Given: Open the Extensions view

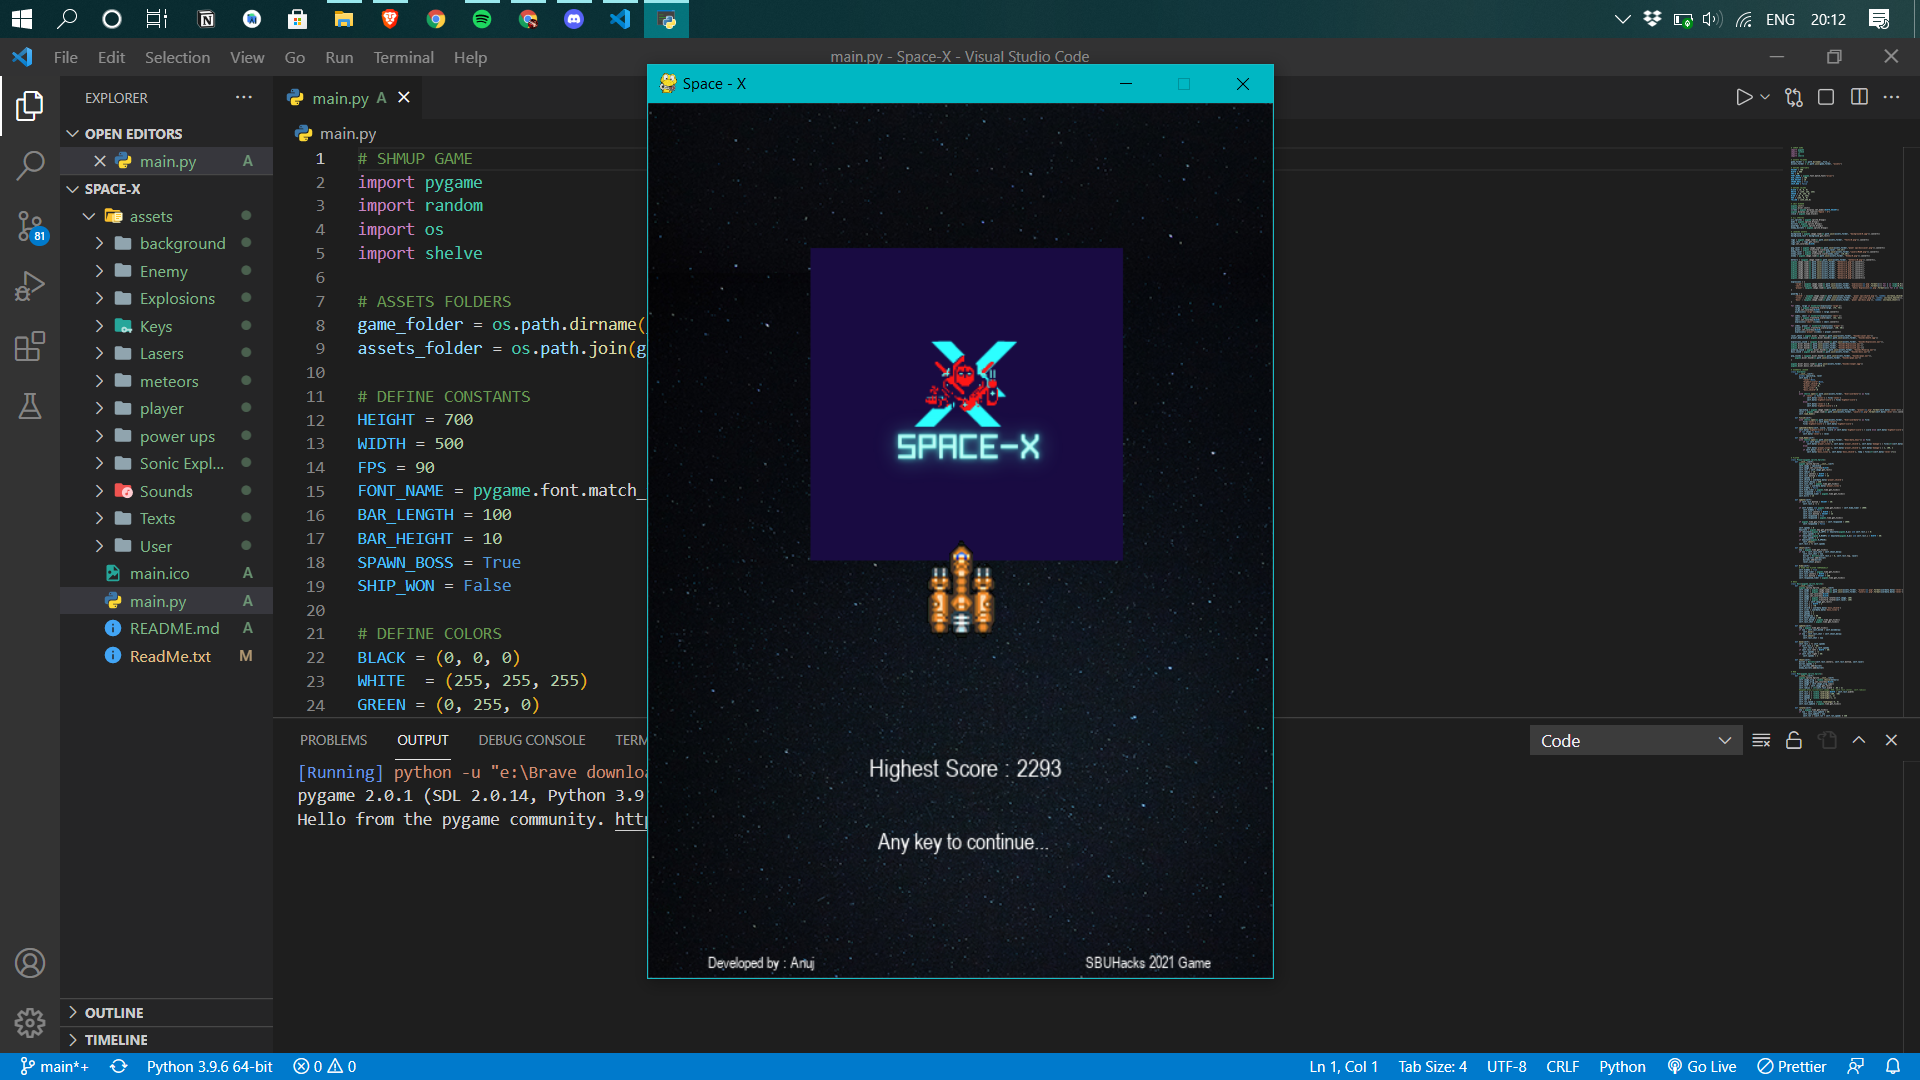Looking at the screenshot, I should [30, 347].
